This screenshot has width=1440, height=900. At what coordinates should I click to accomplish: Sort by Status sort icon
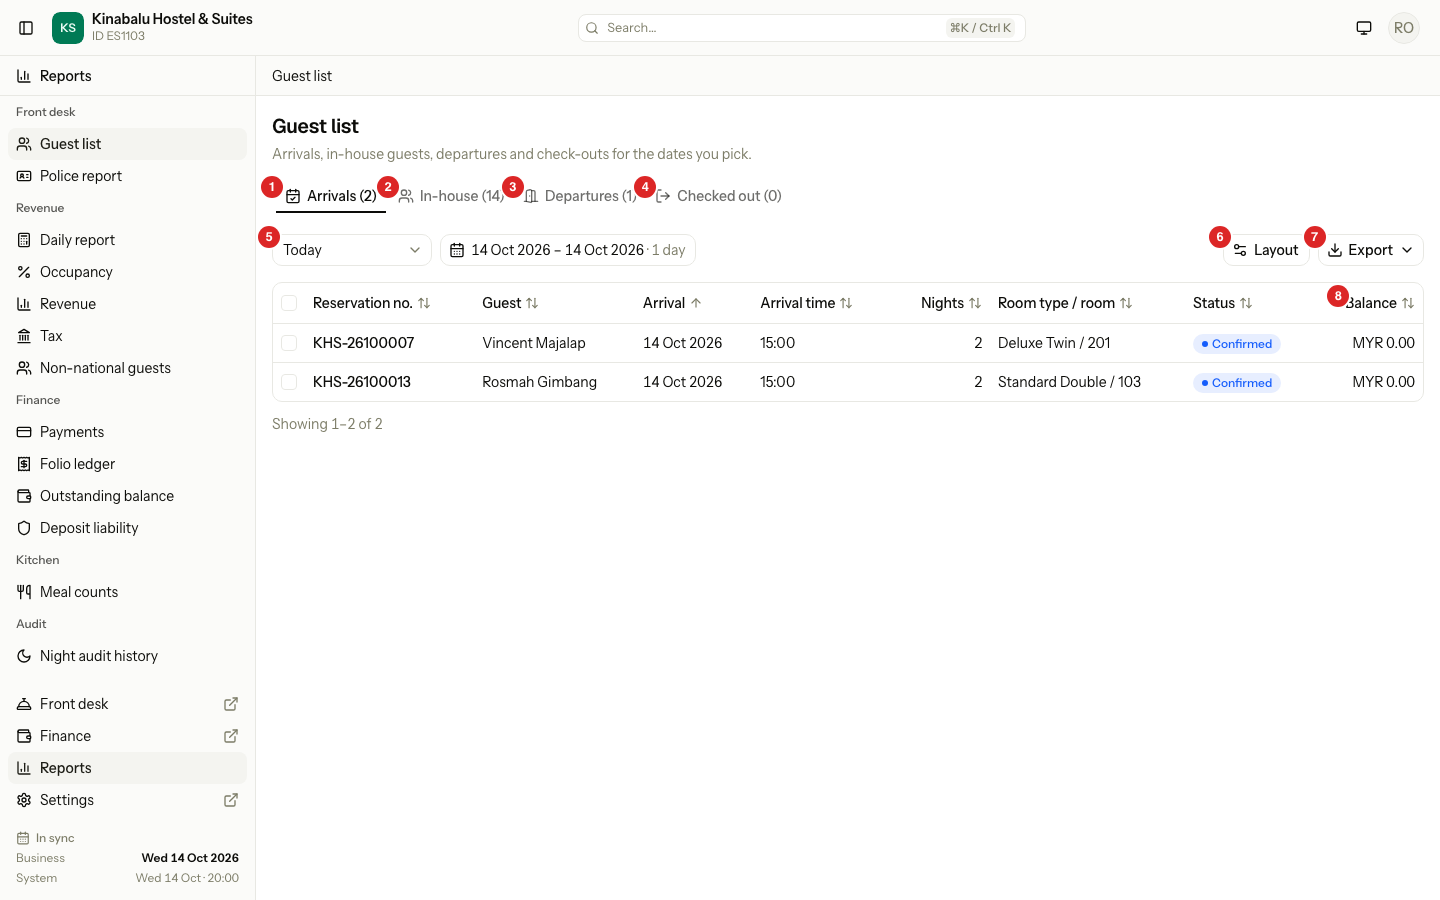pos(1246,303)
